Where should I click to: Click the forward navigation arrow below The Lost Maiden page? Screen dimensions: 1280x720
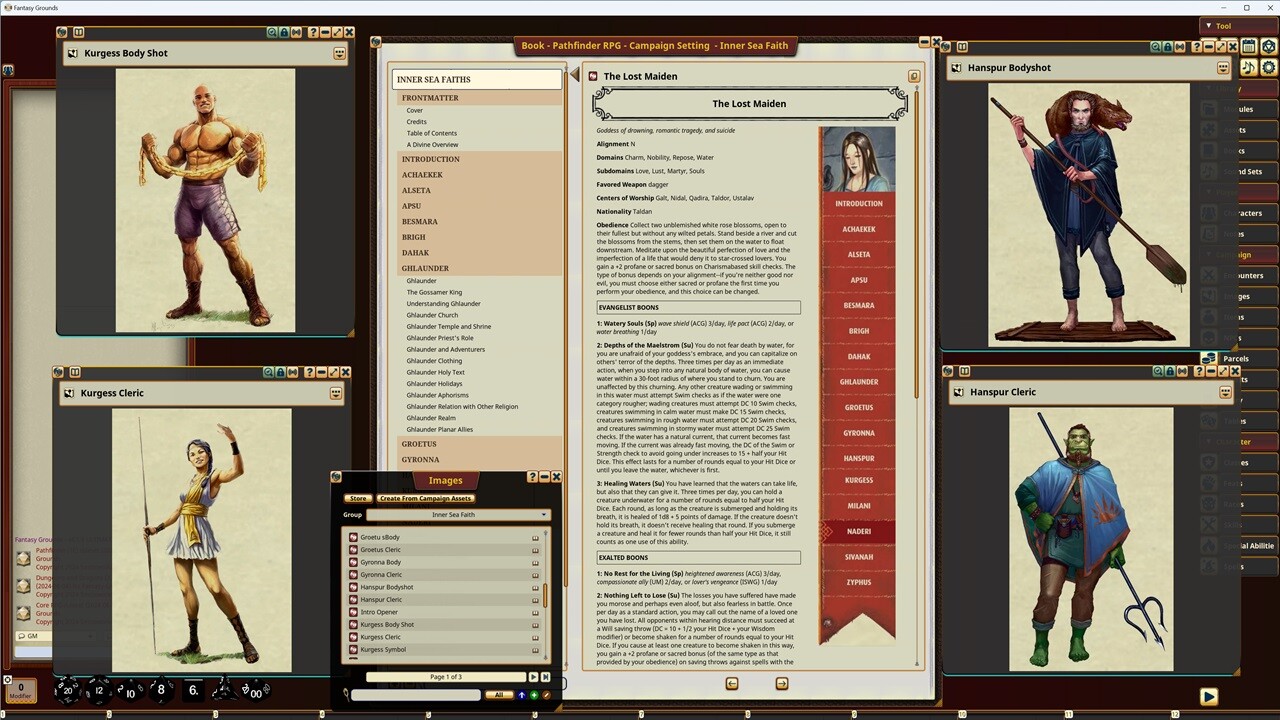(x=782, y=683)
